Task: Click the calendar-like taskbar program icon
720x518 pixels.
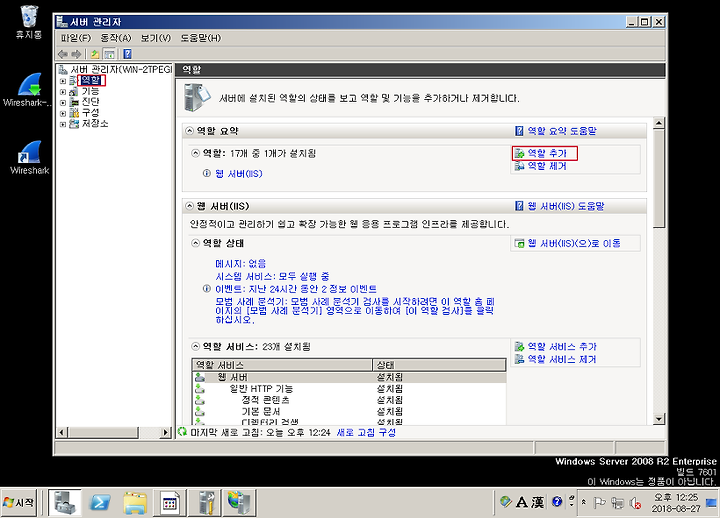Action: 169,503
